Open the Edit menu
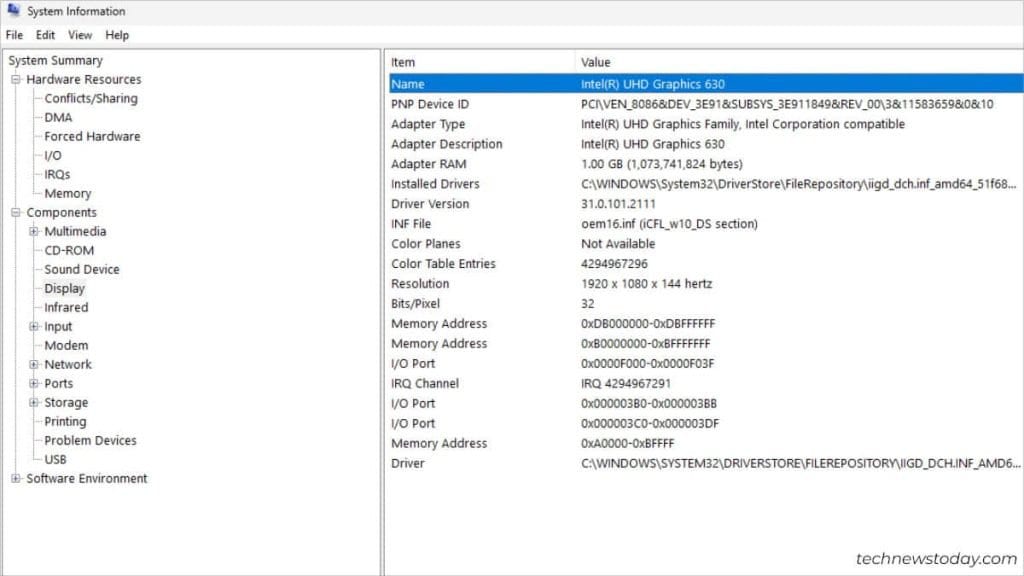 (45, 34)
